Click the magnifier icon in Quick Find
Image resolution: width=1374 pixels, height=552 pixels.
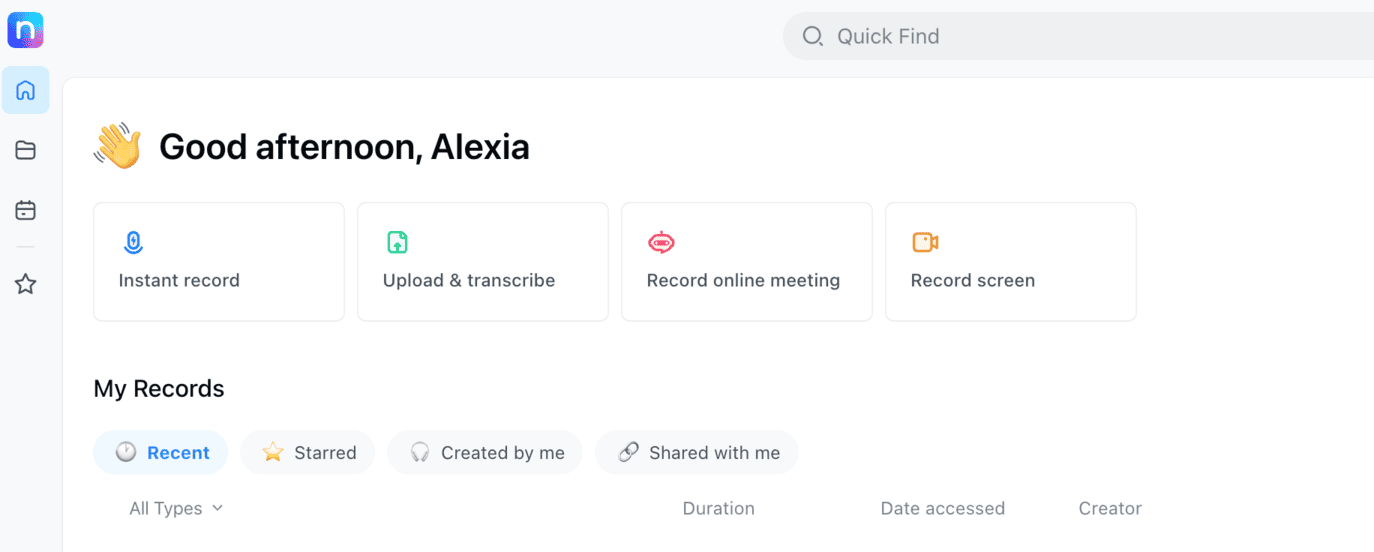(813, 36)
